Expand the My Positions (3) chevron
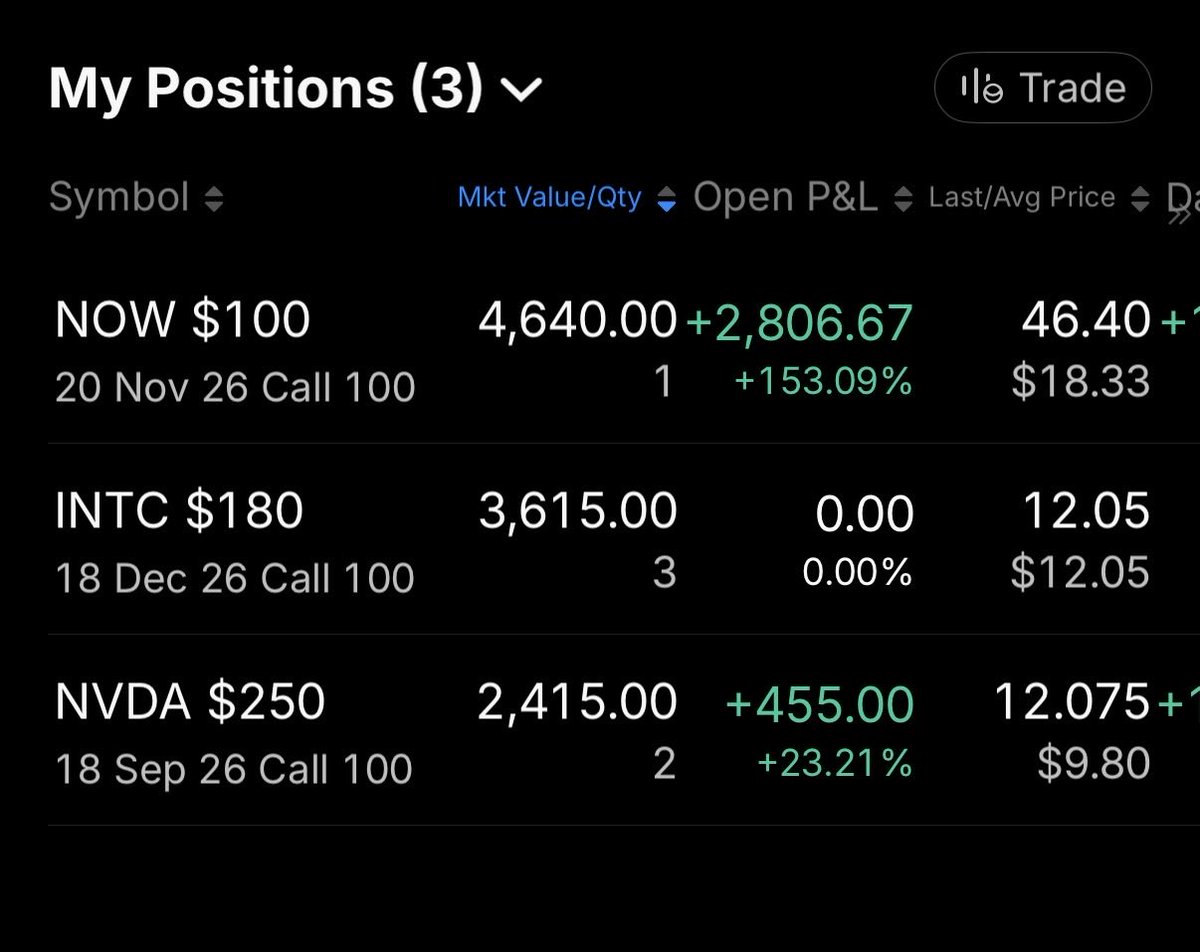Screen dimensions: 1200x952 [521, 91]
